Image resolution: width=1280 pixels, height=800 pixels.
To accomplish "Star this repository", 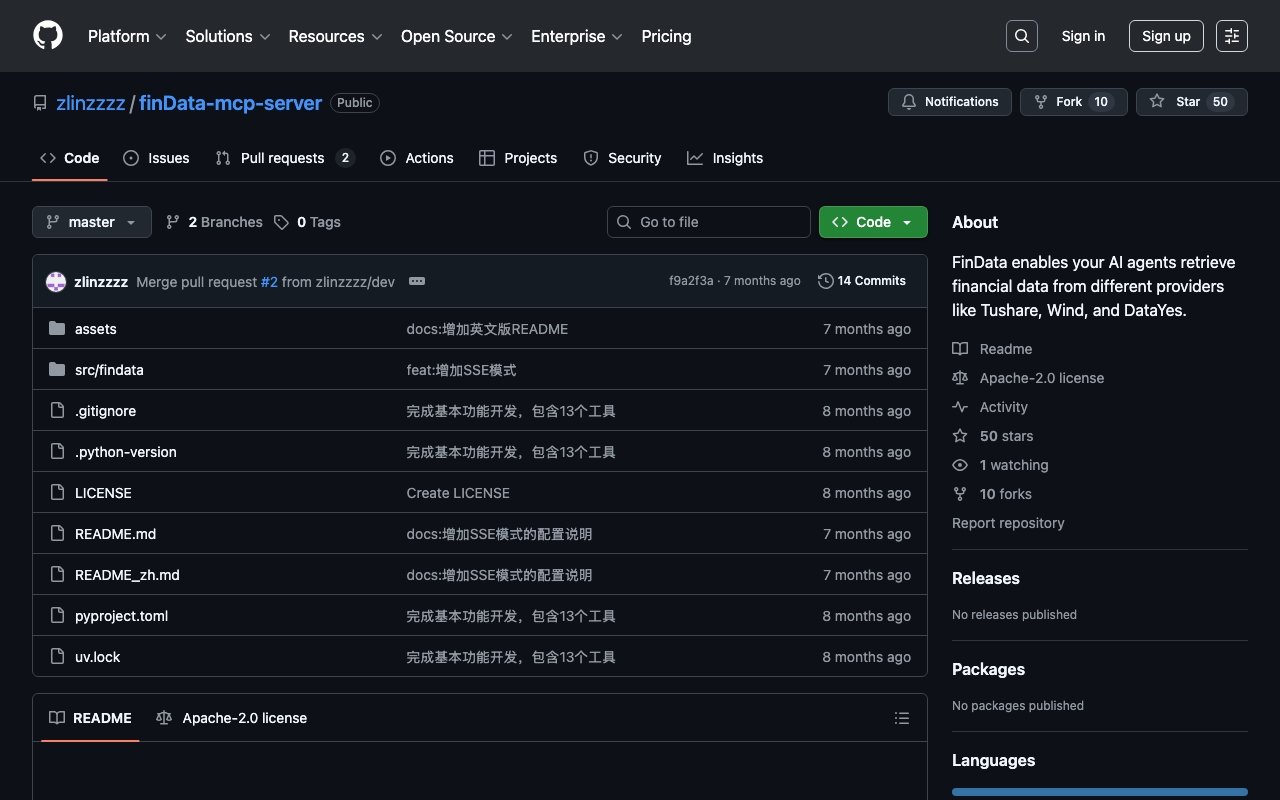I will [1190, 102].
